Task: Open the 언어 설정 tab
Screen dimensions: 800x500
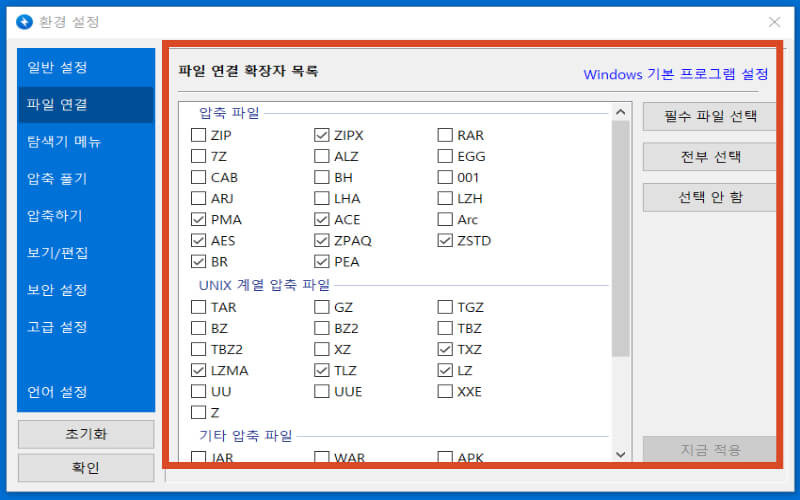Action: point(86,392)
